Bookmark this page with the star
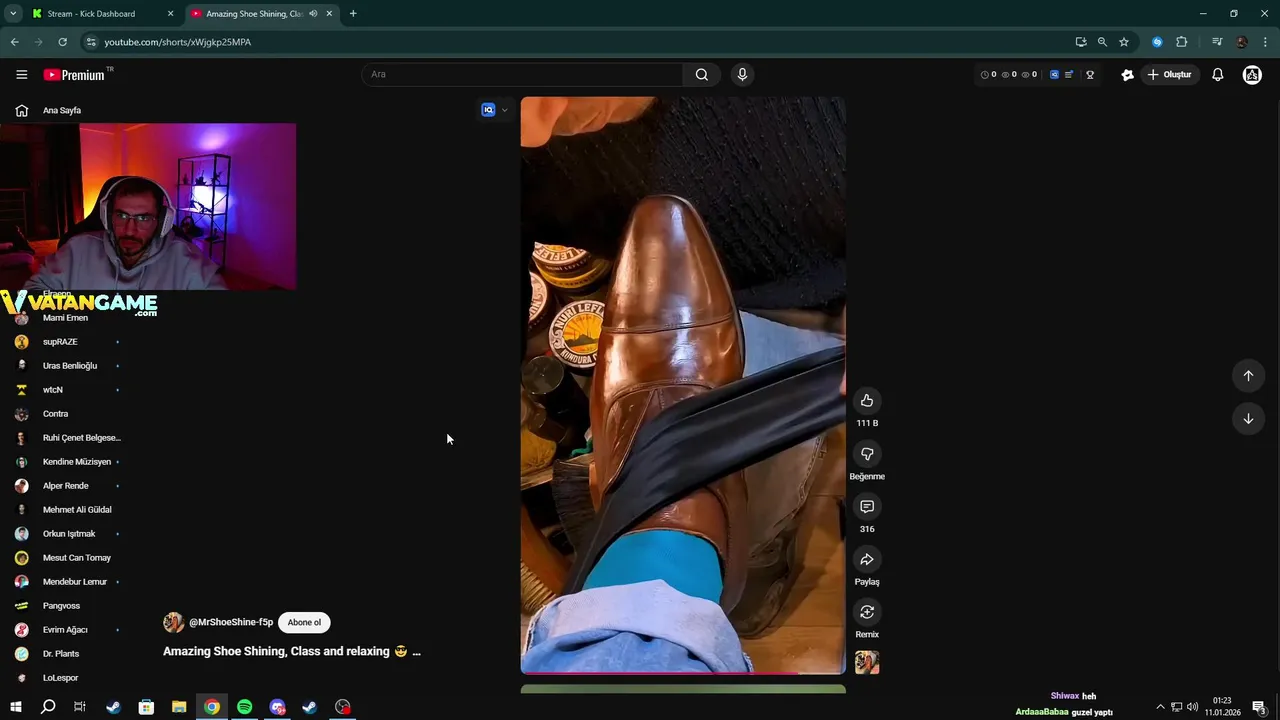 pos(1124,42)
